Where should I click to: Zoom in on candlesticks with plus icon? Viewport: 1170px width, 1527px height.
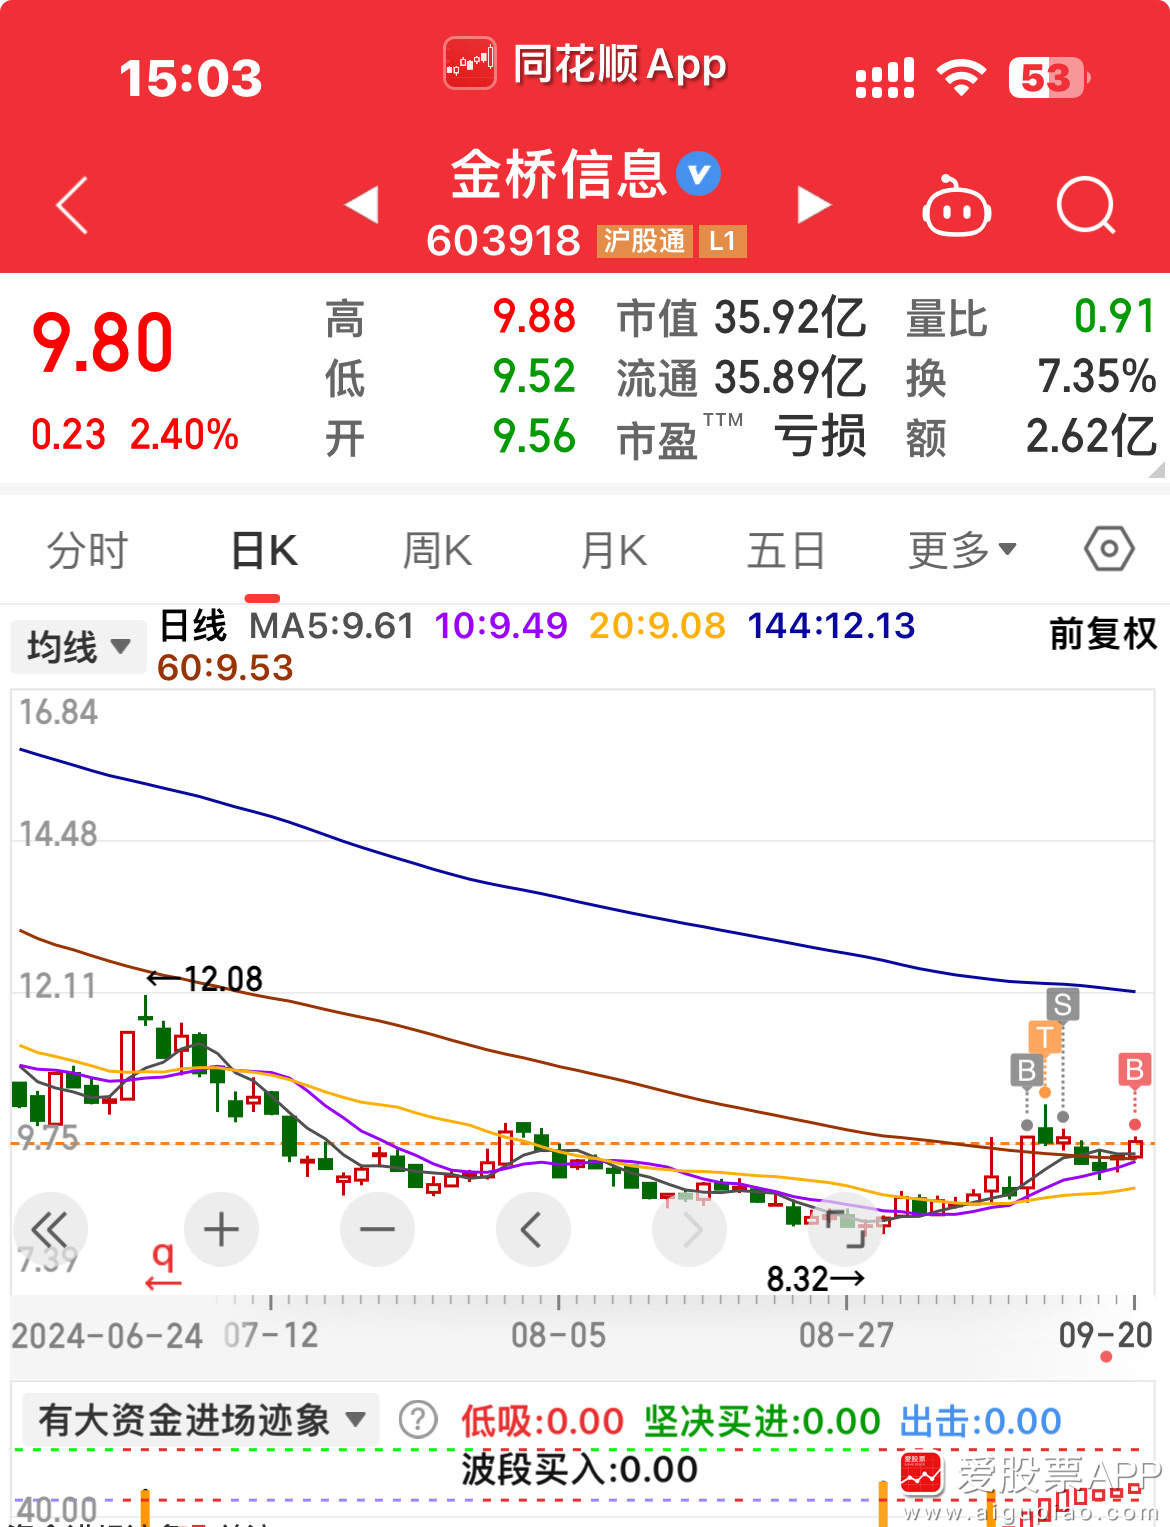coord(221,1229)
